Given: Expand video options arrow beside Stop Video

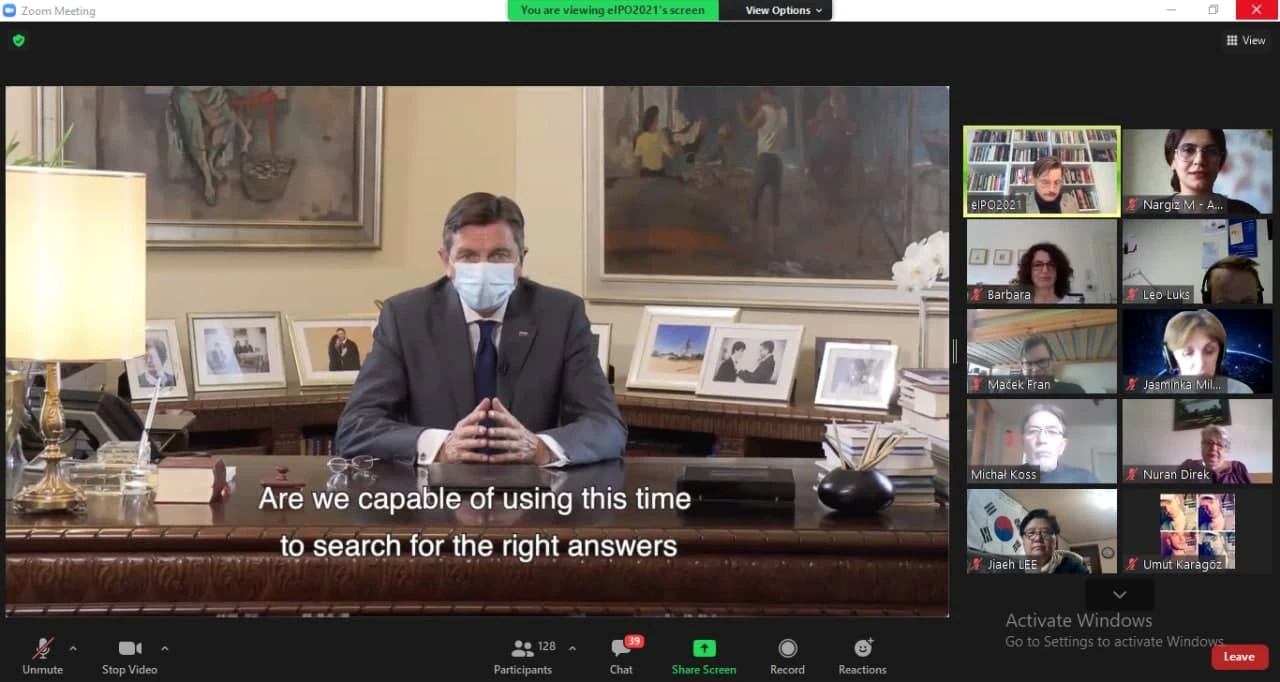Looking at the screenshot, I should pyautogui.click(x=164, y=648).
